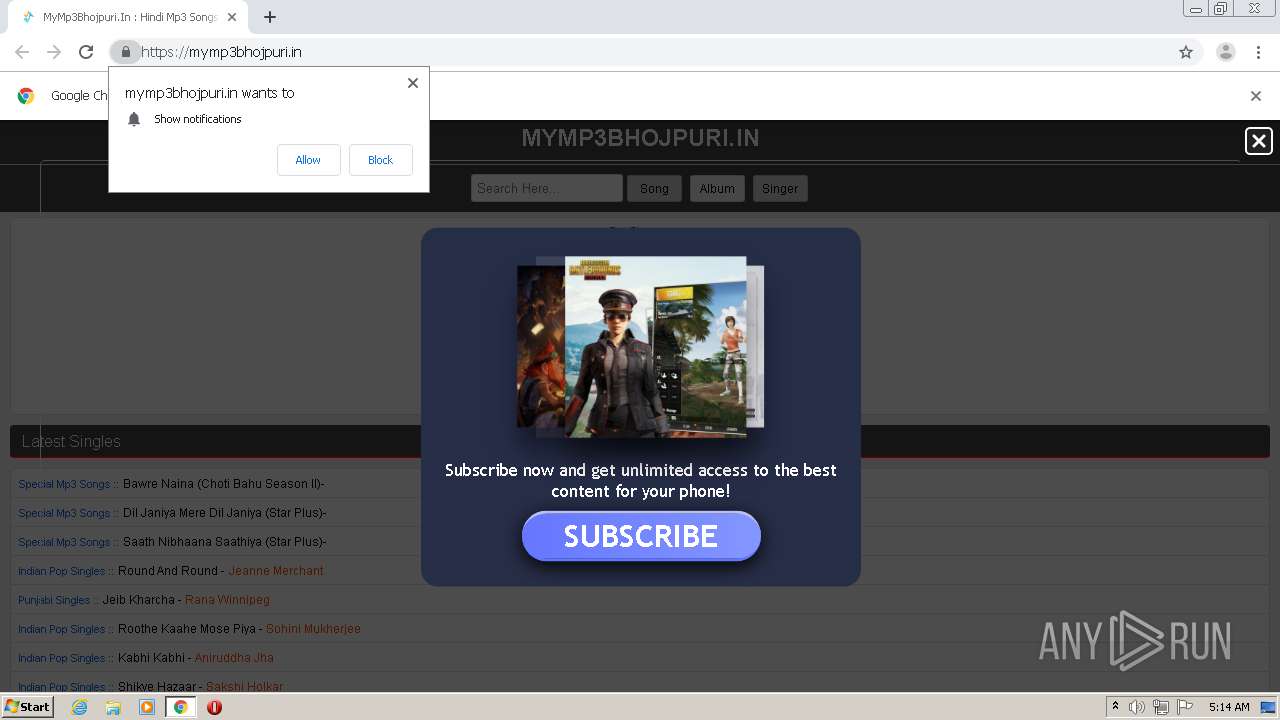Click the Song search button
The width and height of the screenshot is (1280, 720).
click(654, 188)
